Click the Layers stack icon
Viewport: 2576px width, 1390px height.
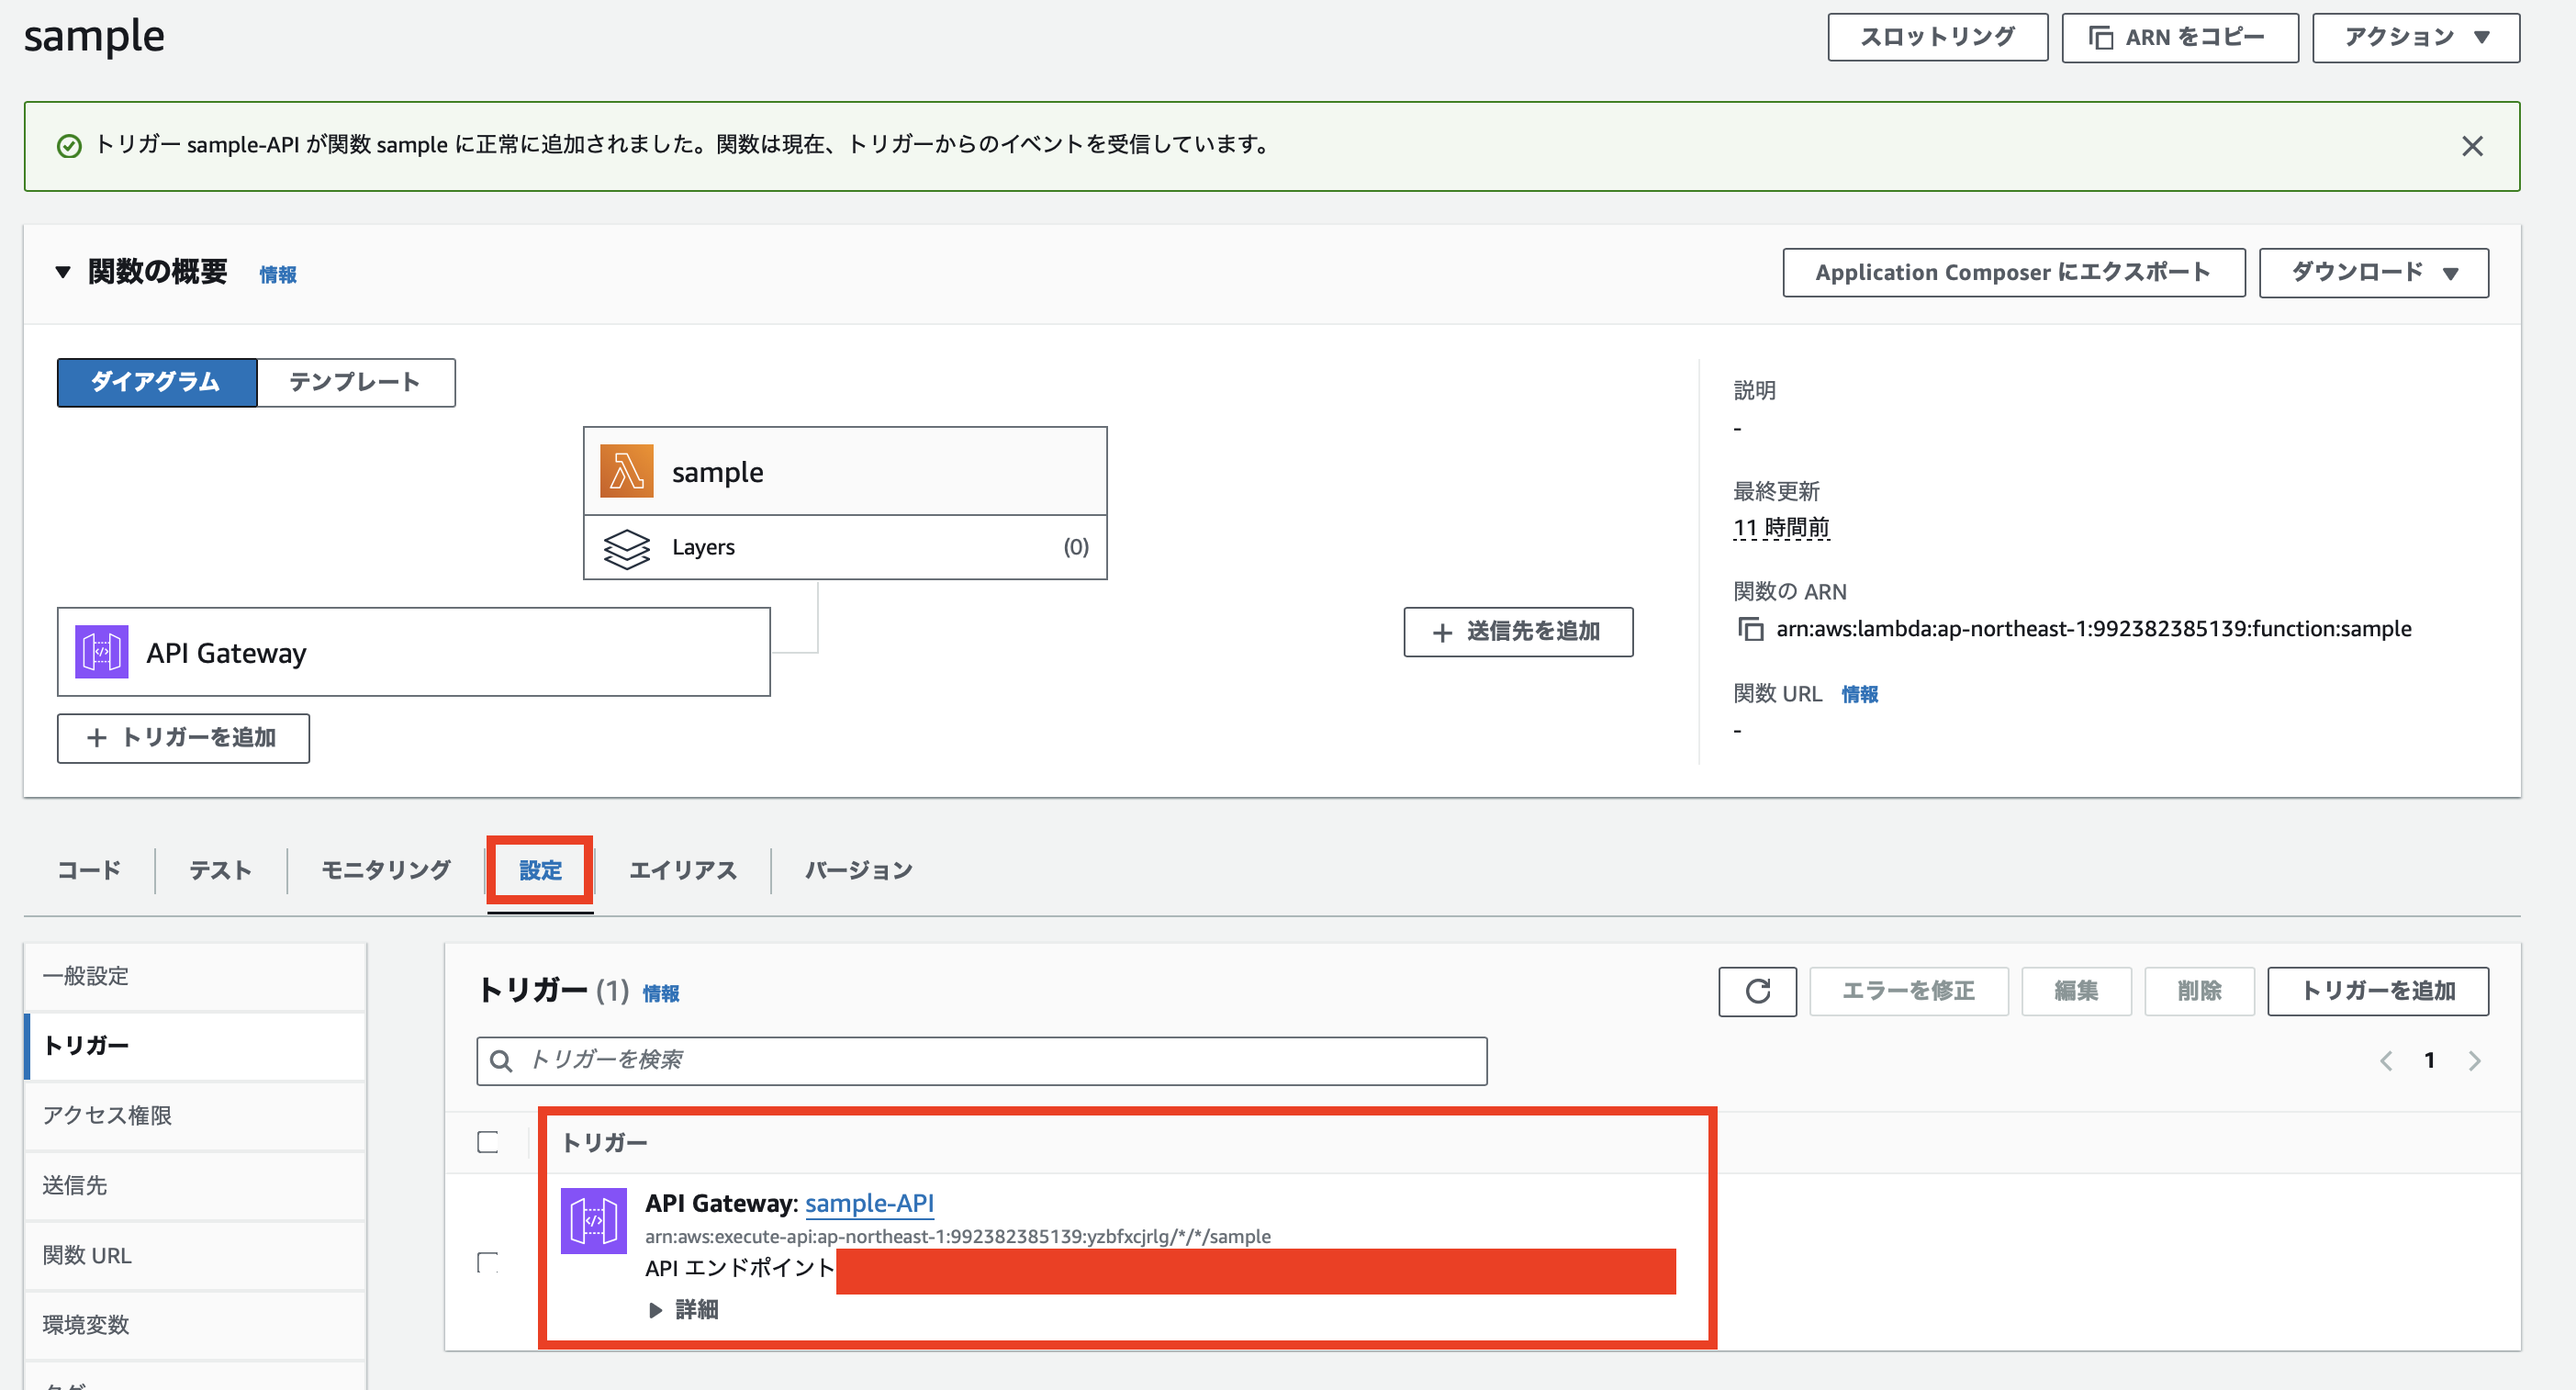tap(626, 548)
